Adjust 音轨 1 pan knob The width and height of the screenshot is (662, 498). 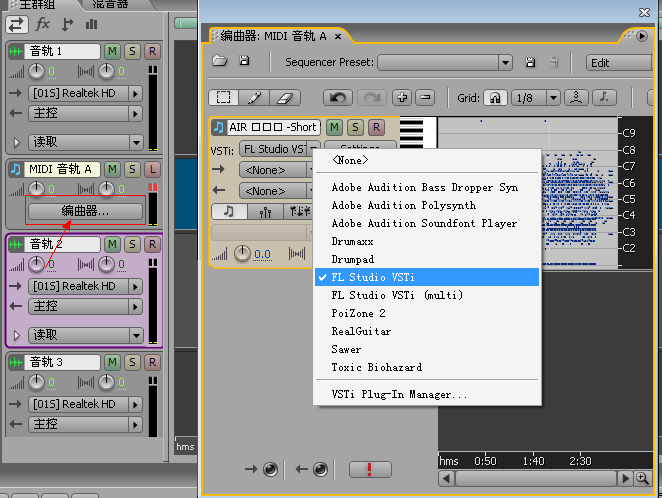click(x=106, y=71)
